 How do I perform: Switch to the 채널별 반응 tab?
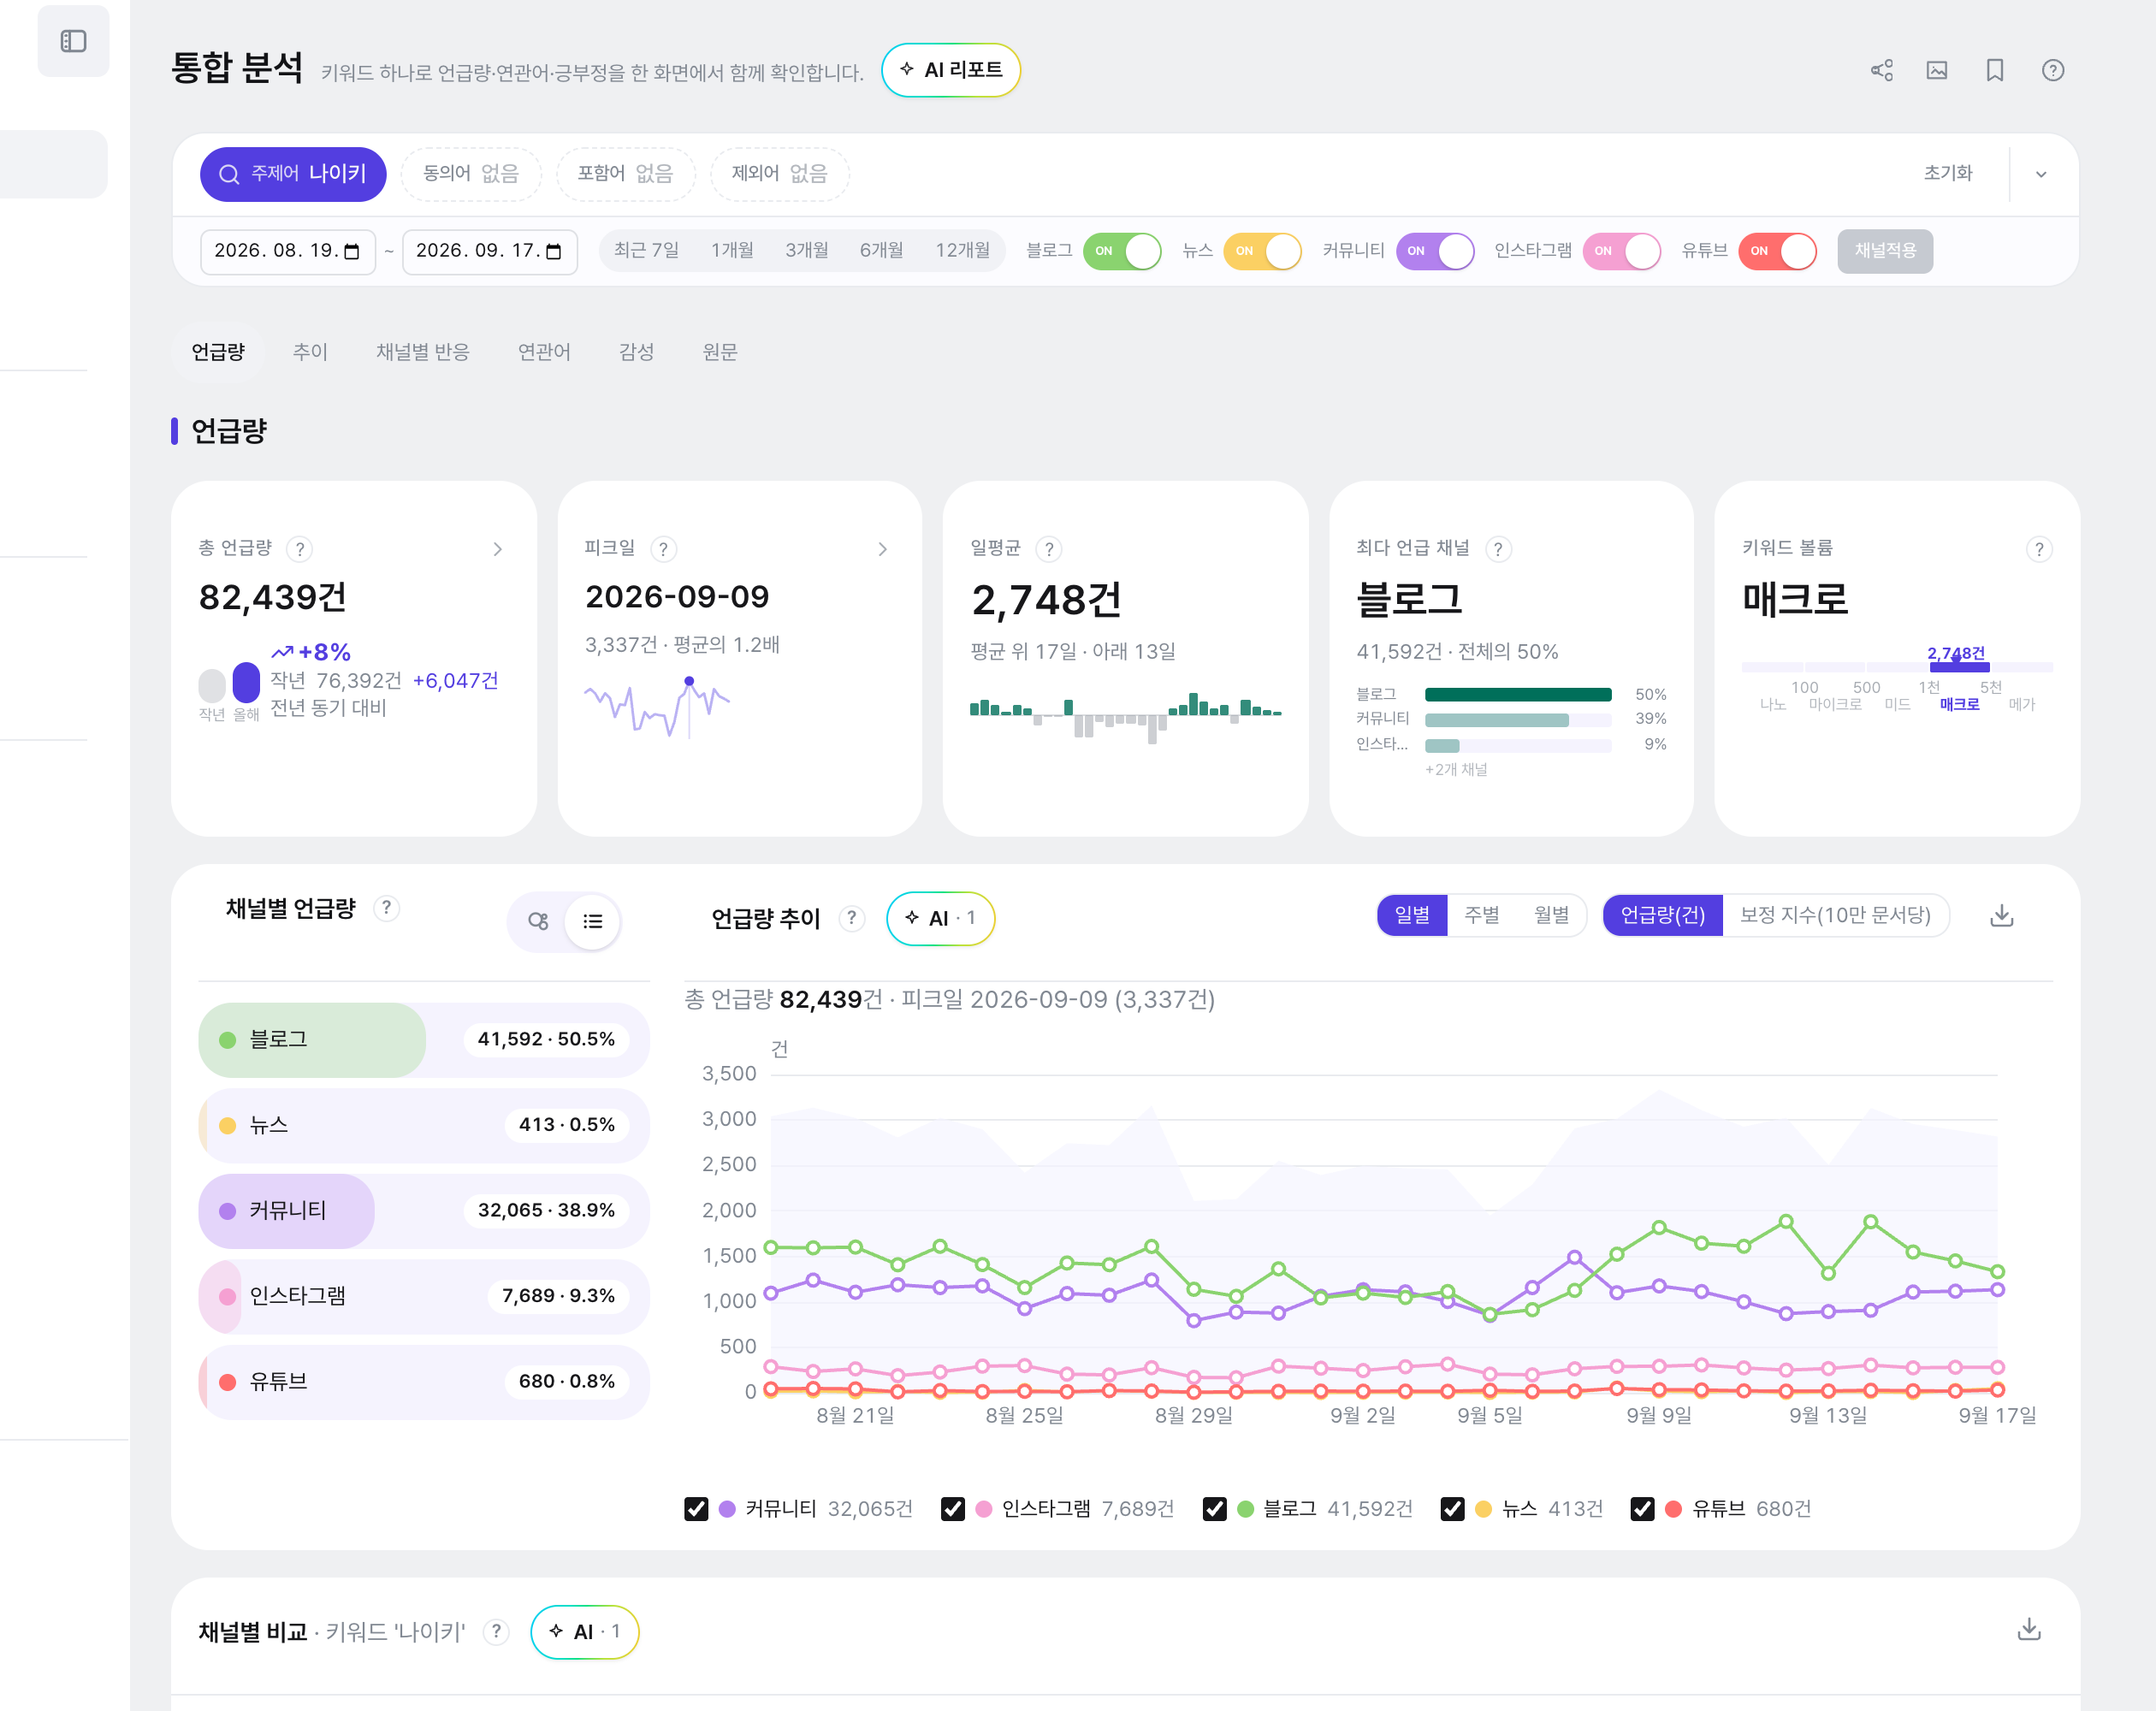(422, 352)
